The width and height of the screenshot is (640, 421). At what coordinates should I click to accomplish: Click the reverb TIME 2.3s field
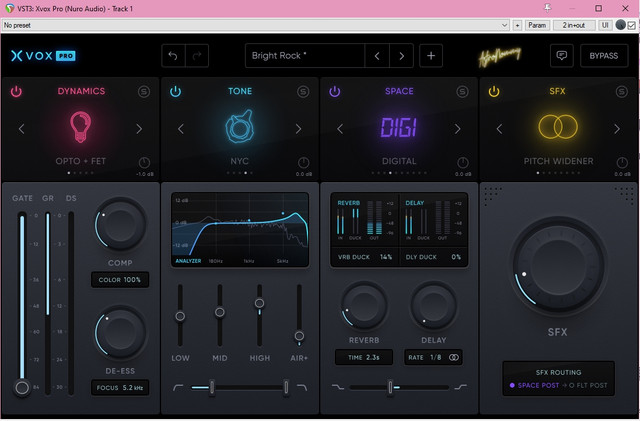tap(364, 357)
